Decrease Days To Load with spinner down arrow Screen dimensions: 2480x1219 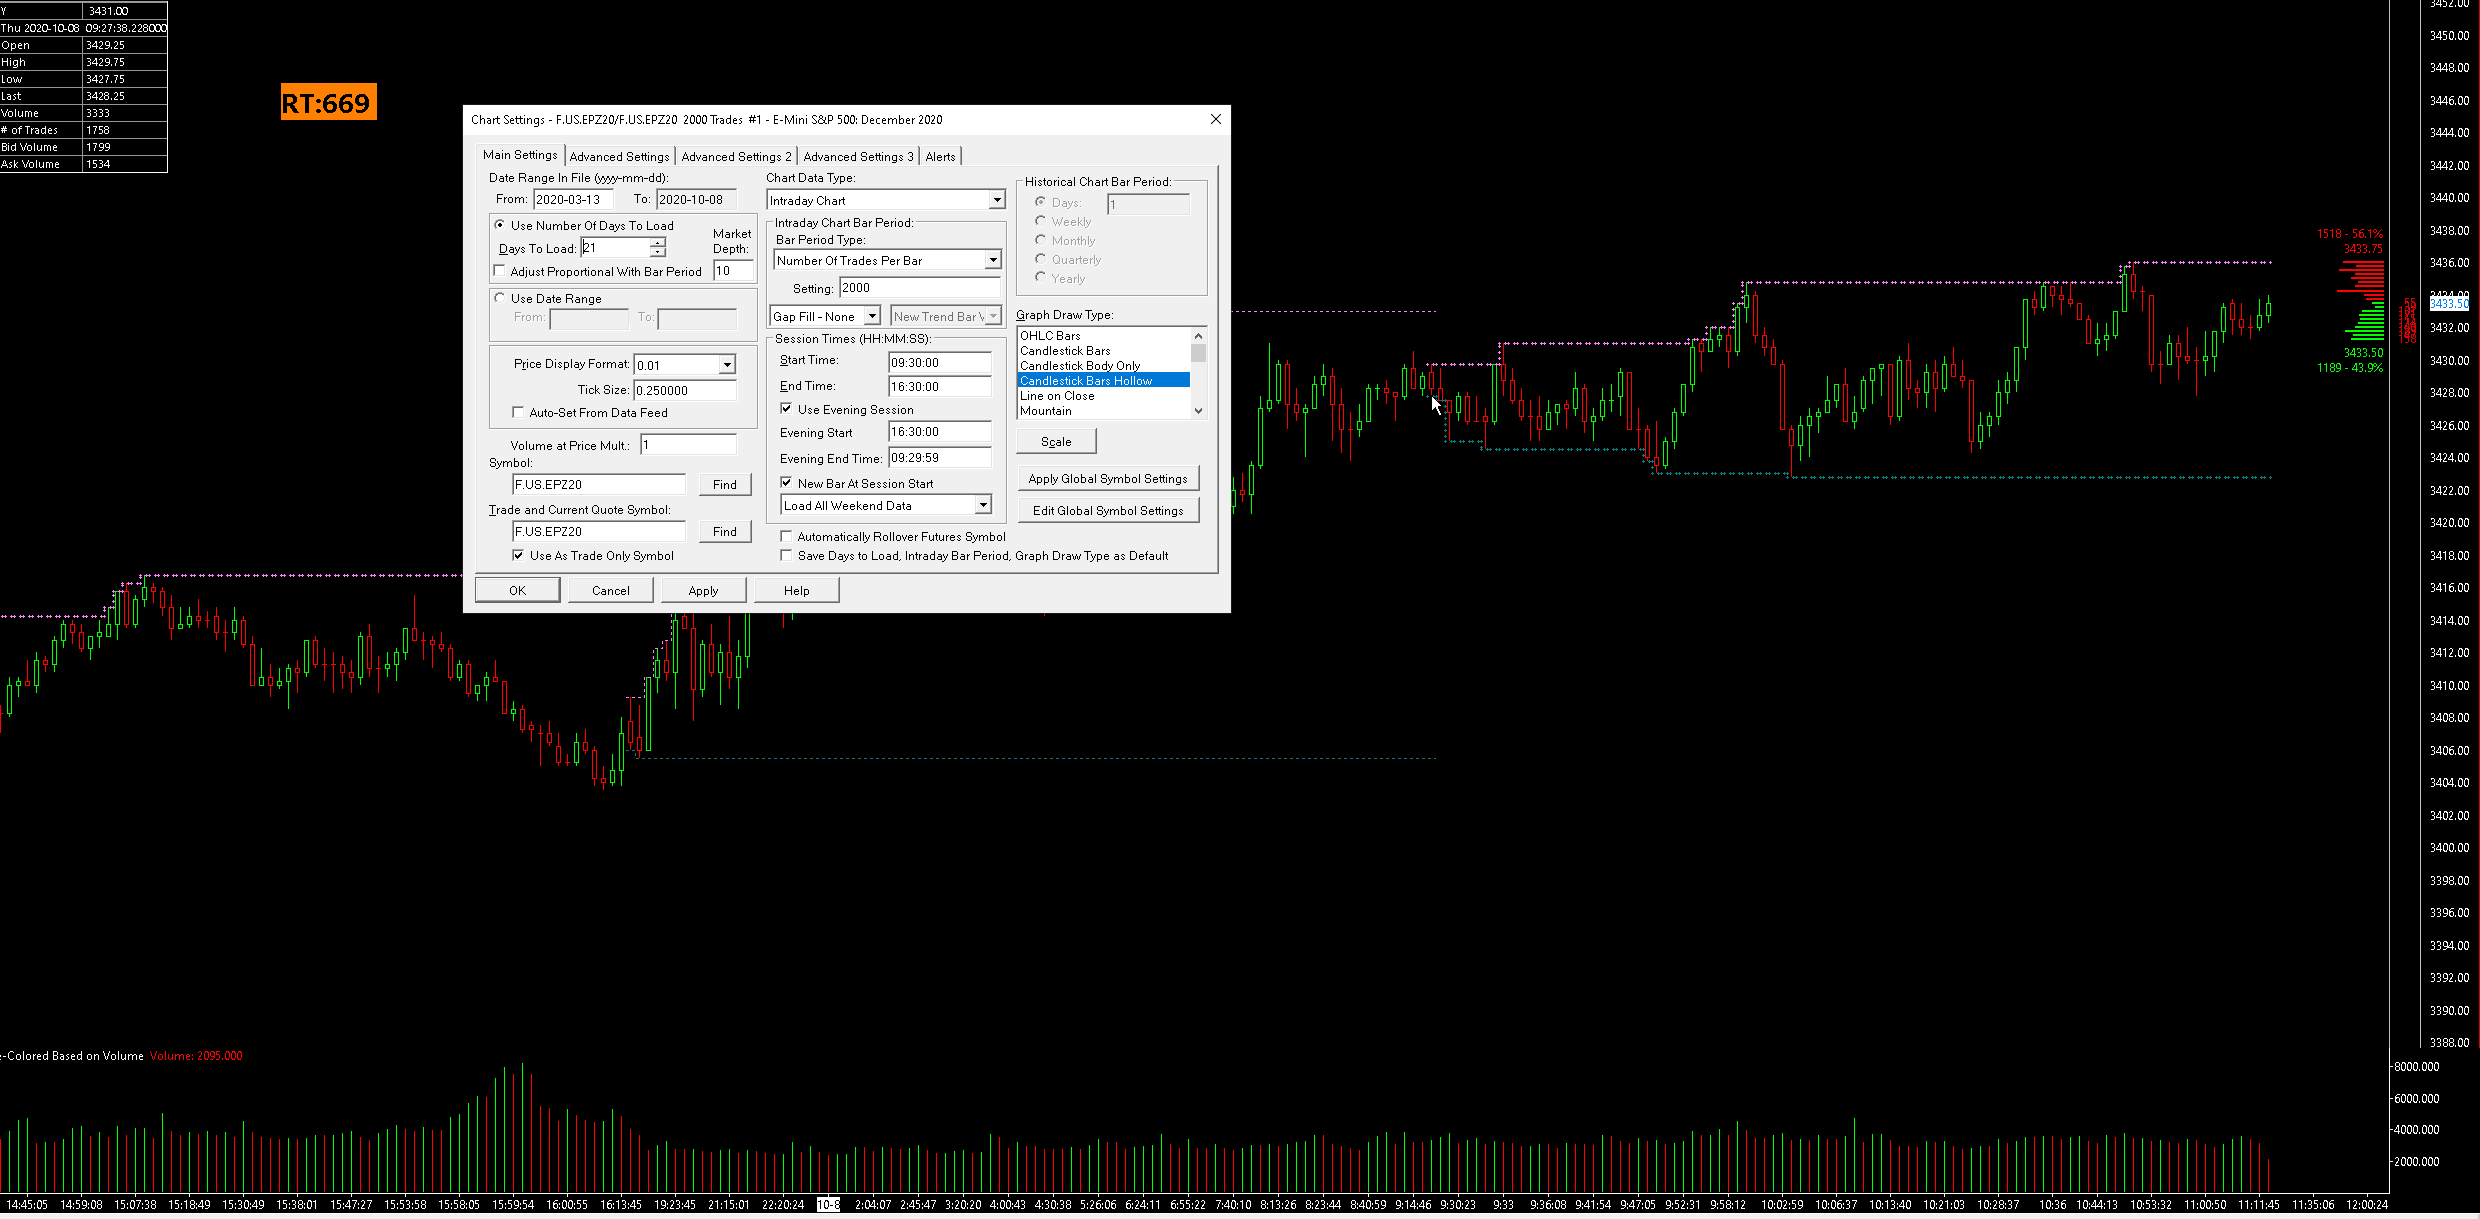(x=658, y=252)
